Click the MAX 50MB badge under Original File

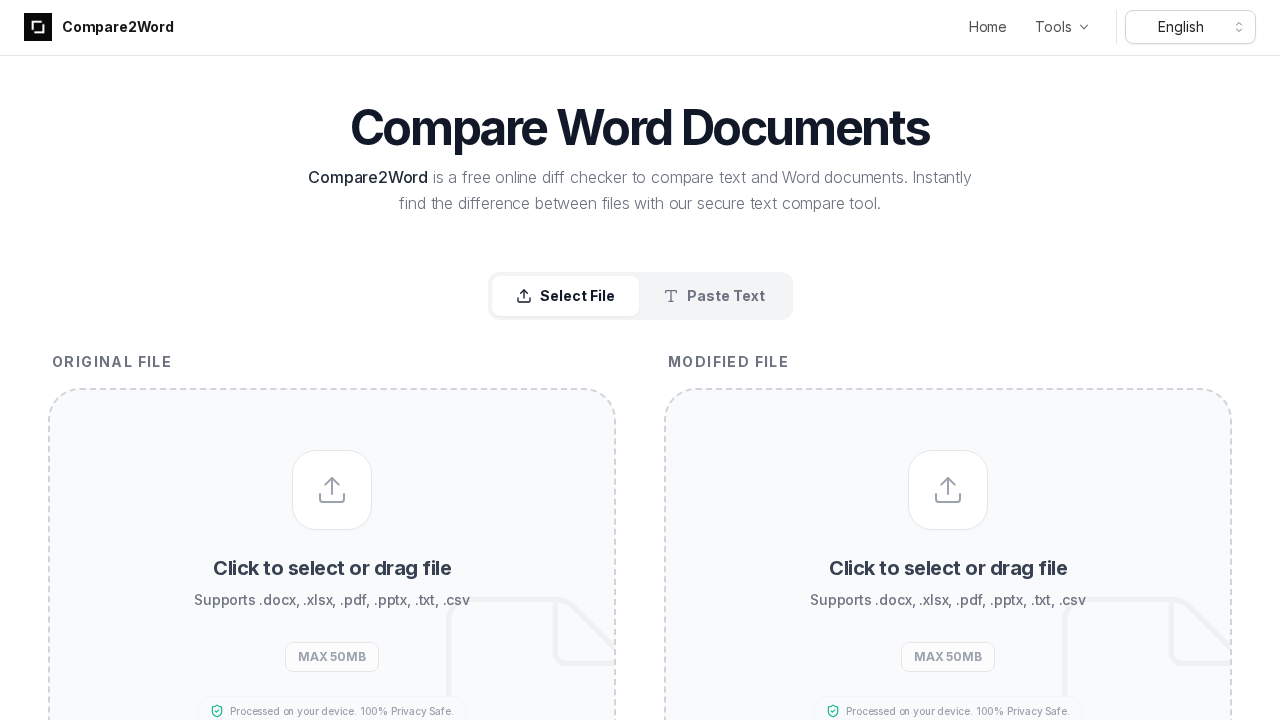(332, 657)
